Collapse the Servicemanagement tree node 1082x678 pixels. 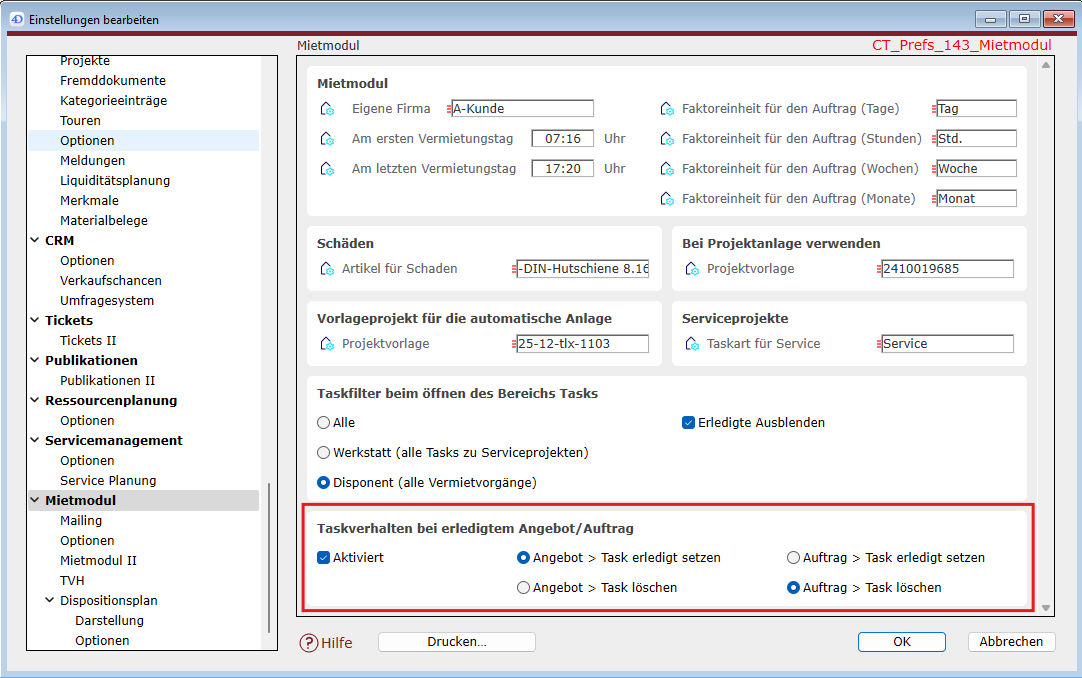point(35,440)
